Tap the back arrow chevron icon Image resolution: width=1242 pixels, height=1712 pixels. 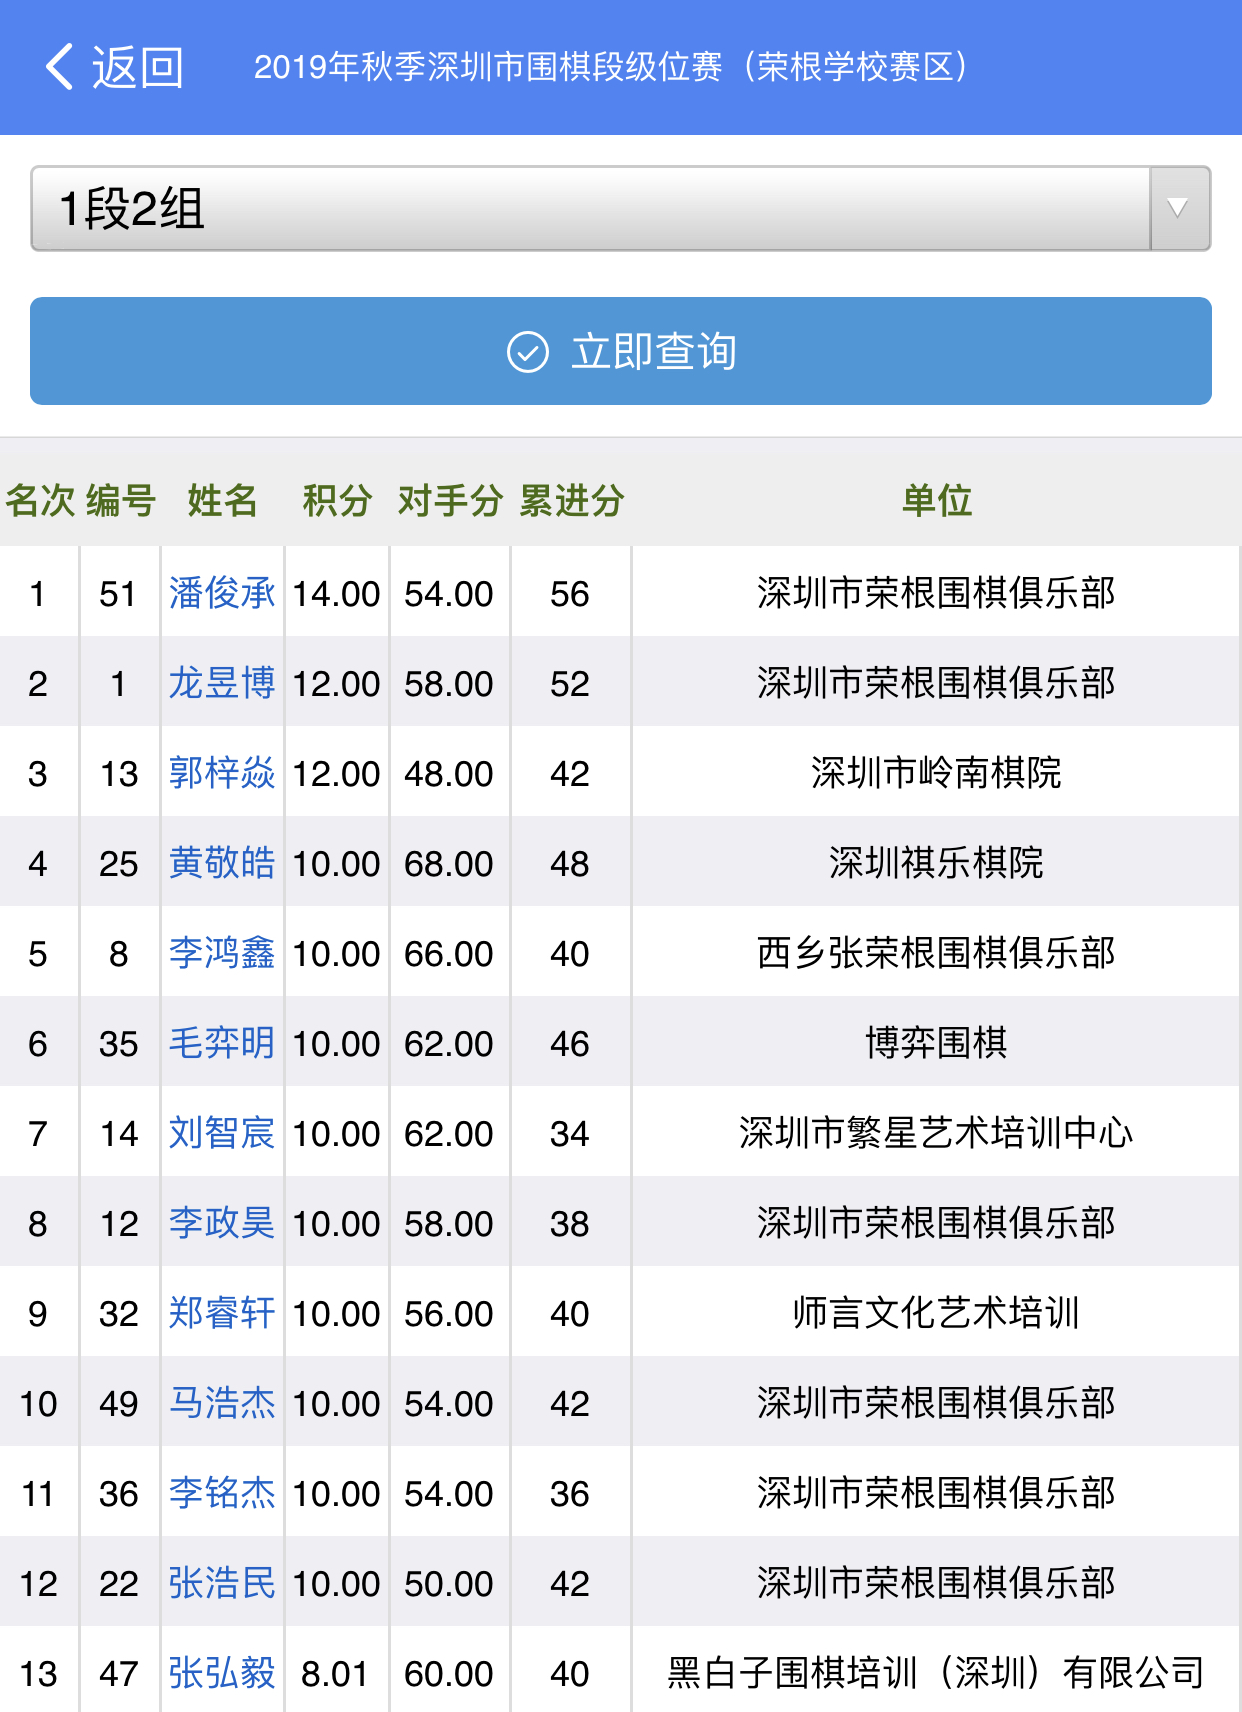[60, 67]
